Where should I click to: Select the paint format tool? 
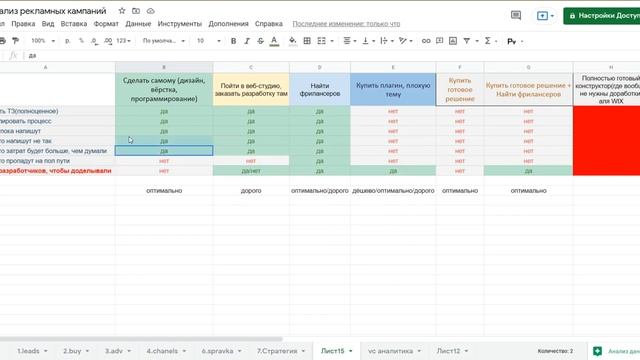16,41
